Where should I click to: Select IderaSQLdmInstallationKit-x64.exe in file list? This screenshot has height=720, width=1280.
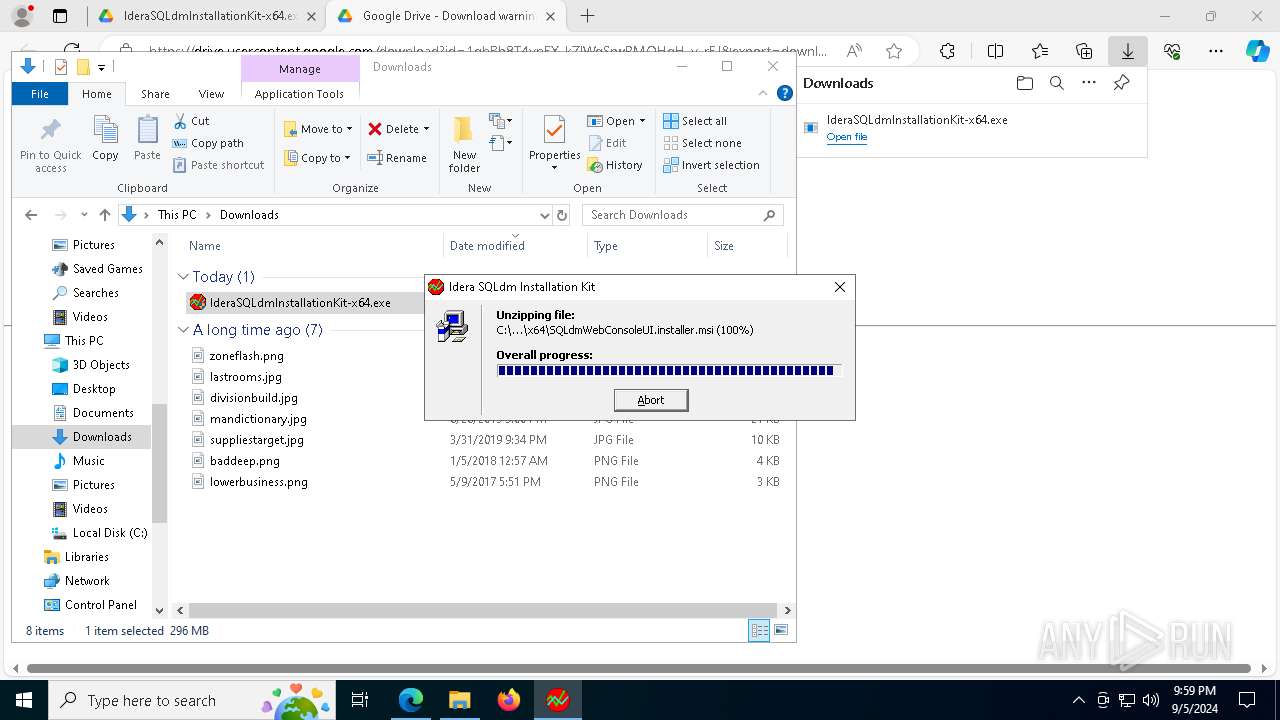tap(300, 302)
